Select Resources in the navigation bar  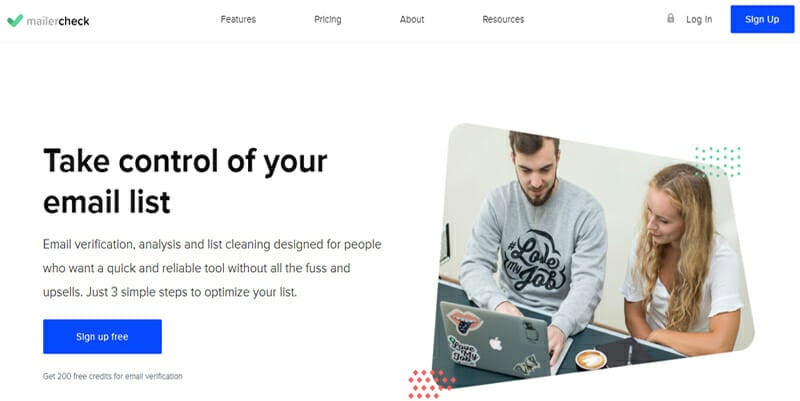pyautogui.click(x=503, y=19)
